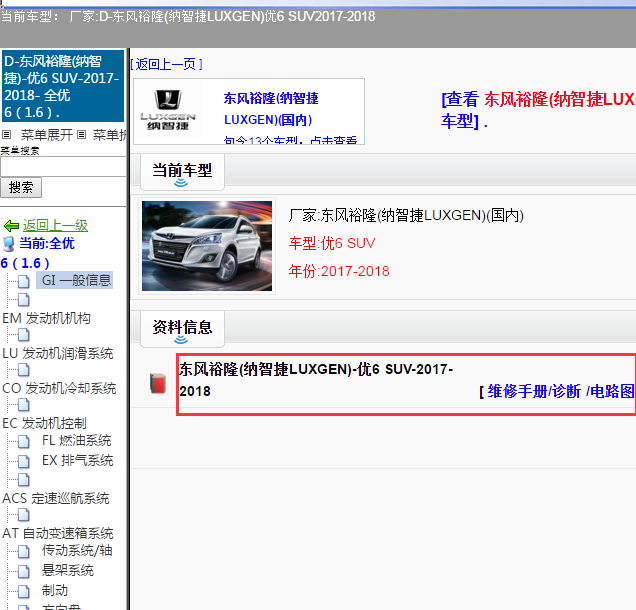636x610 pixels.
Task: Open LU 发动机润滑系统 section
Action: coord(58,353)
